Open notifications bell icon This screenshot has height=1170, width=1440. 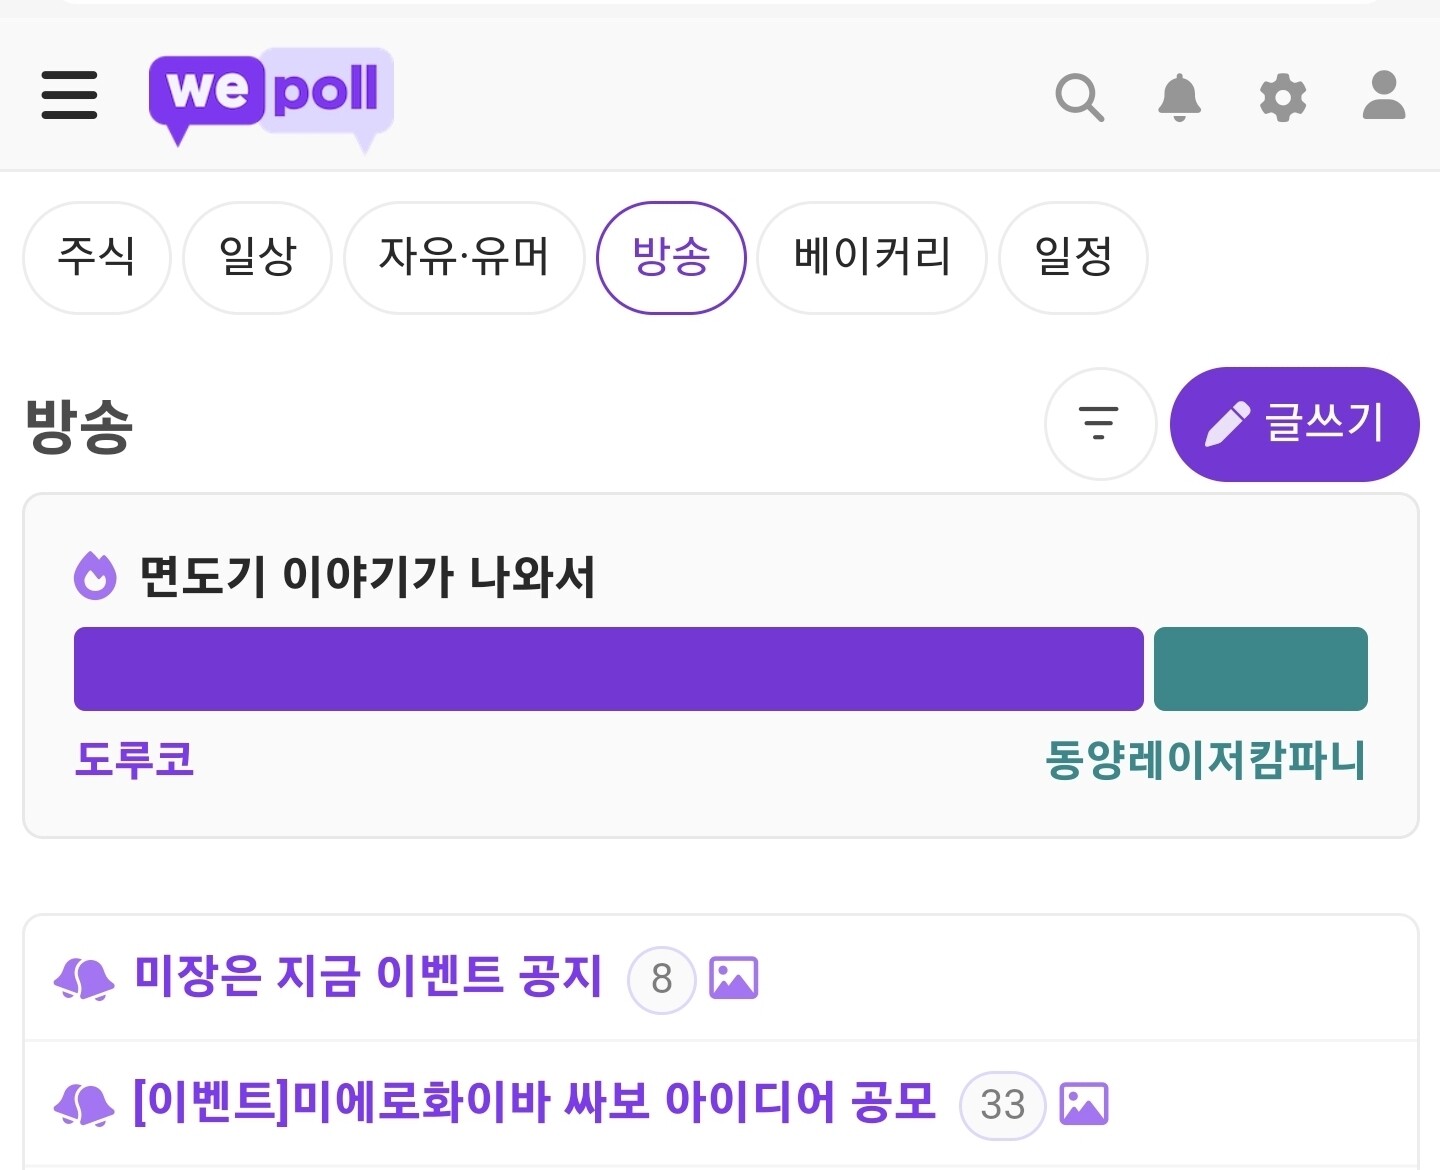point(1179,97)
